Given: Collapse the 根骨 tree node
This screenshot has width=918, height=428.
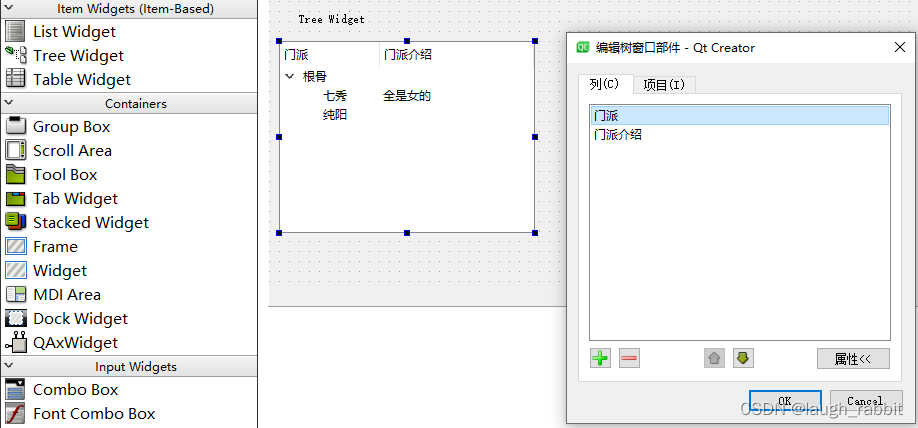Looking at the screenshot, I should pyautogui.click(x=289, y=76).
